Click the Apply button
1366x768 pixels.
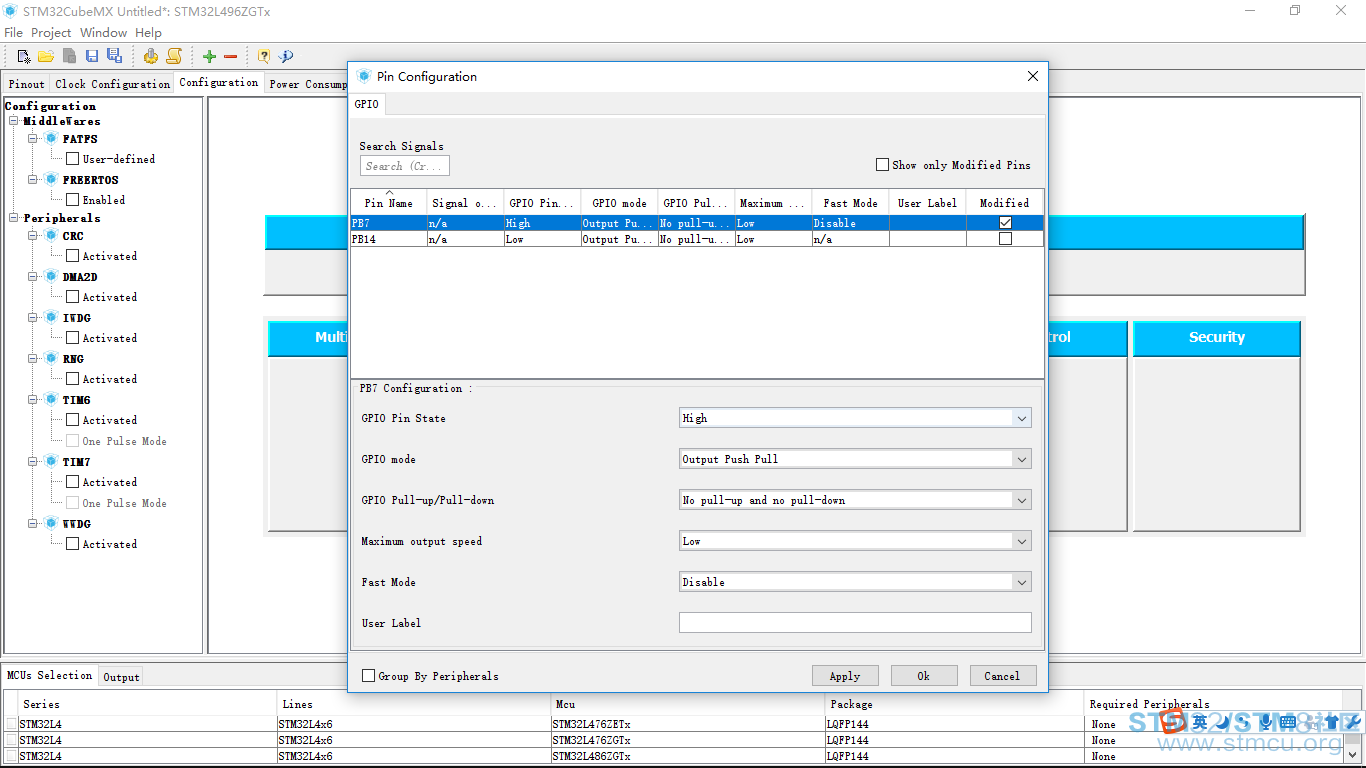point(845,676)
